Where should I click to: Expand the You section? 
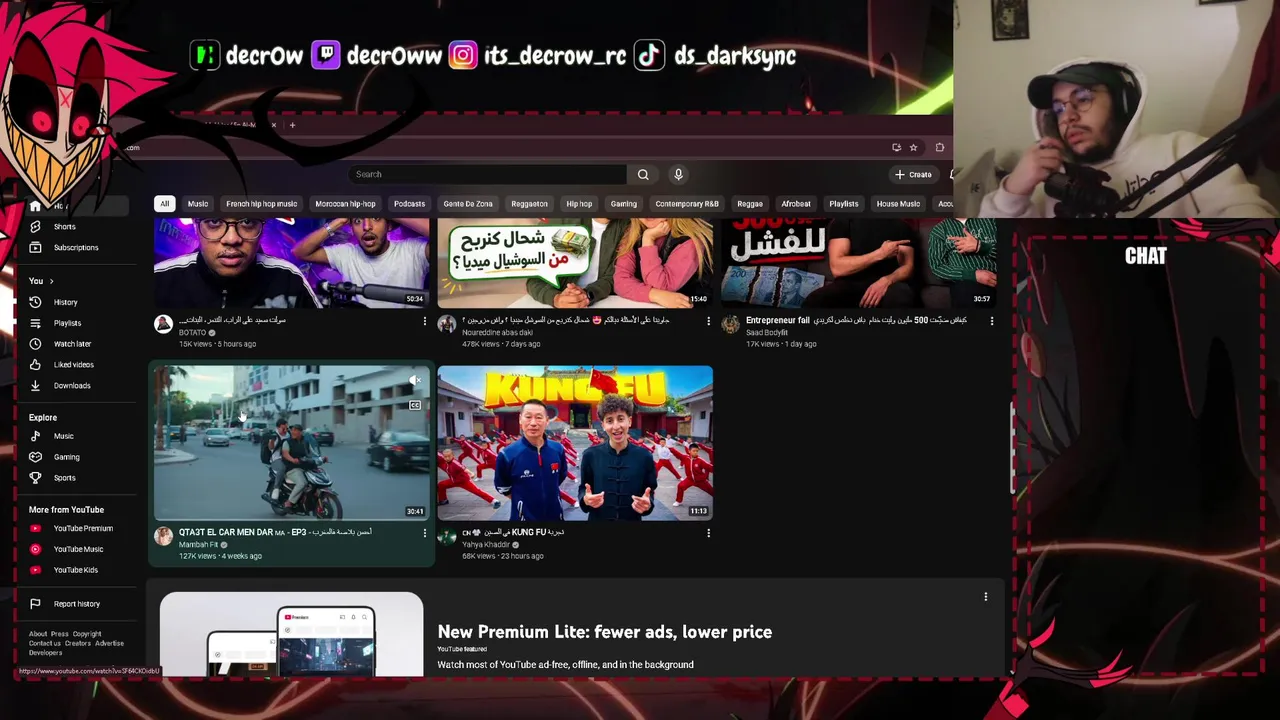pyautogui.click(x=41, y=281)
